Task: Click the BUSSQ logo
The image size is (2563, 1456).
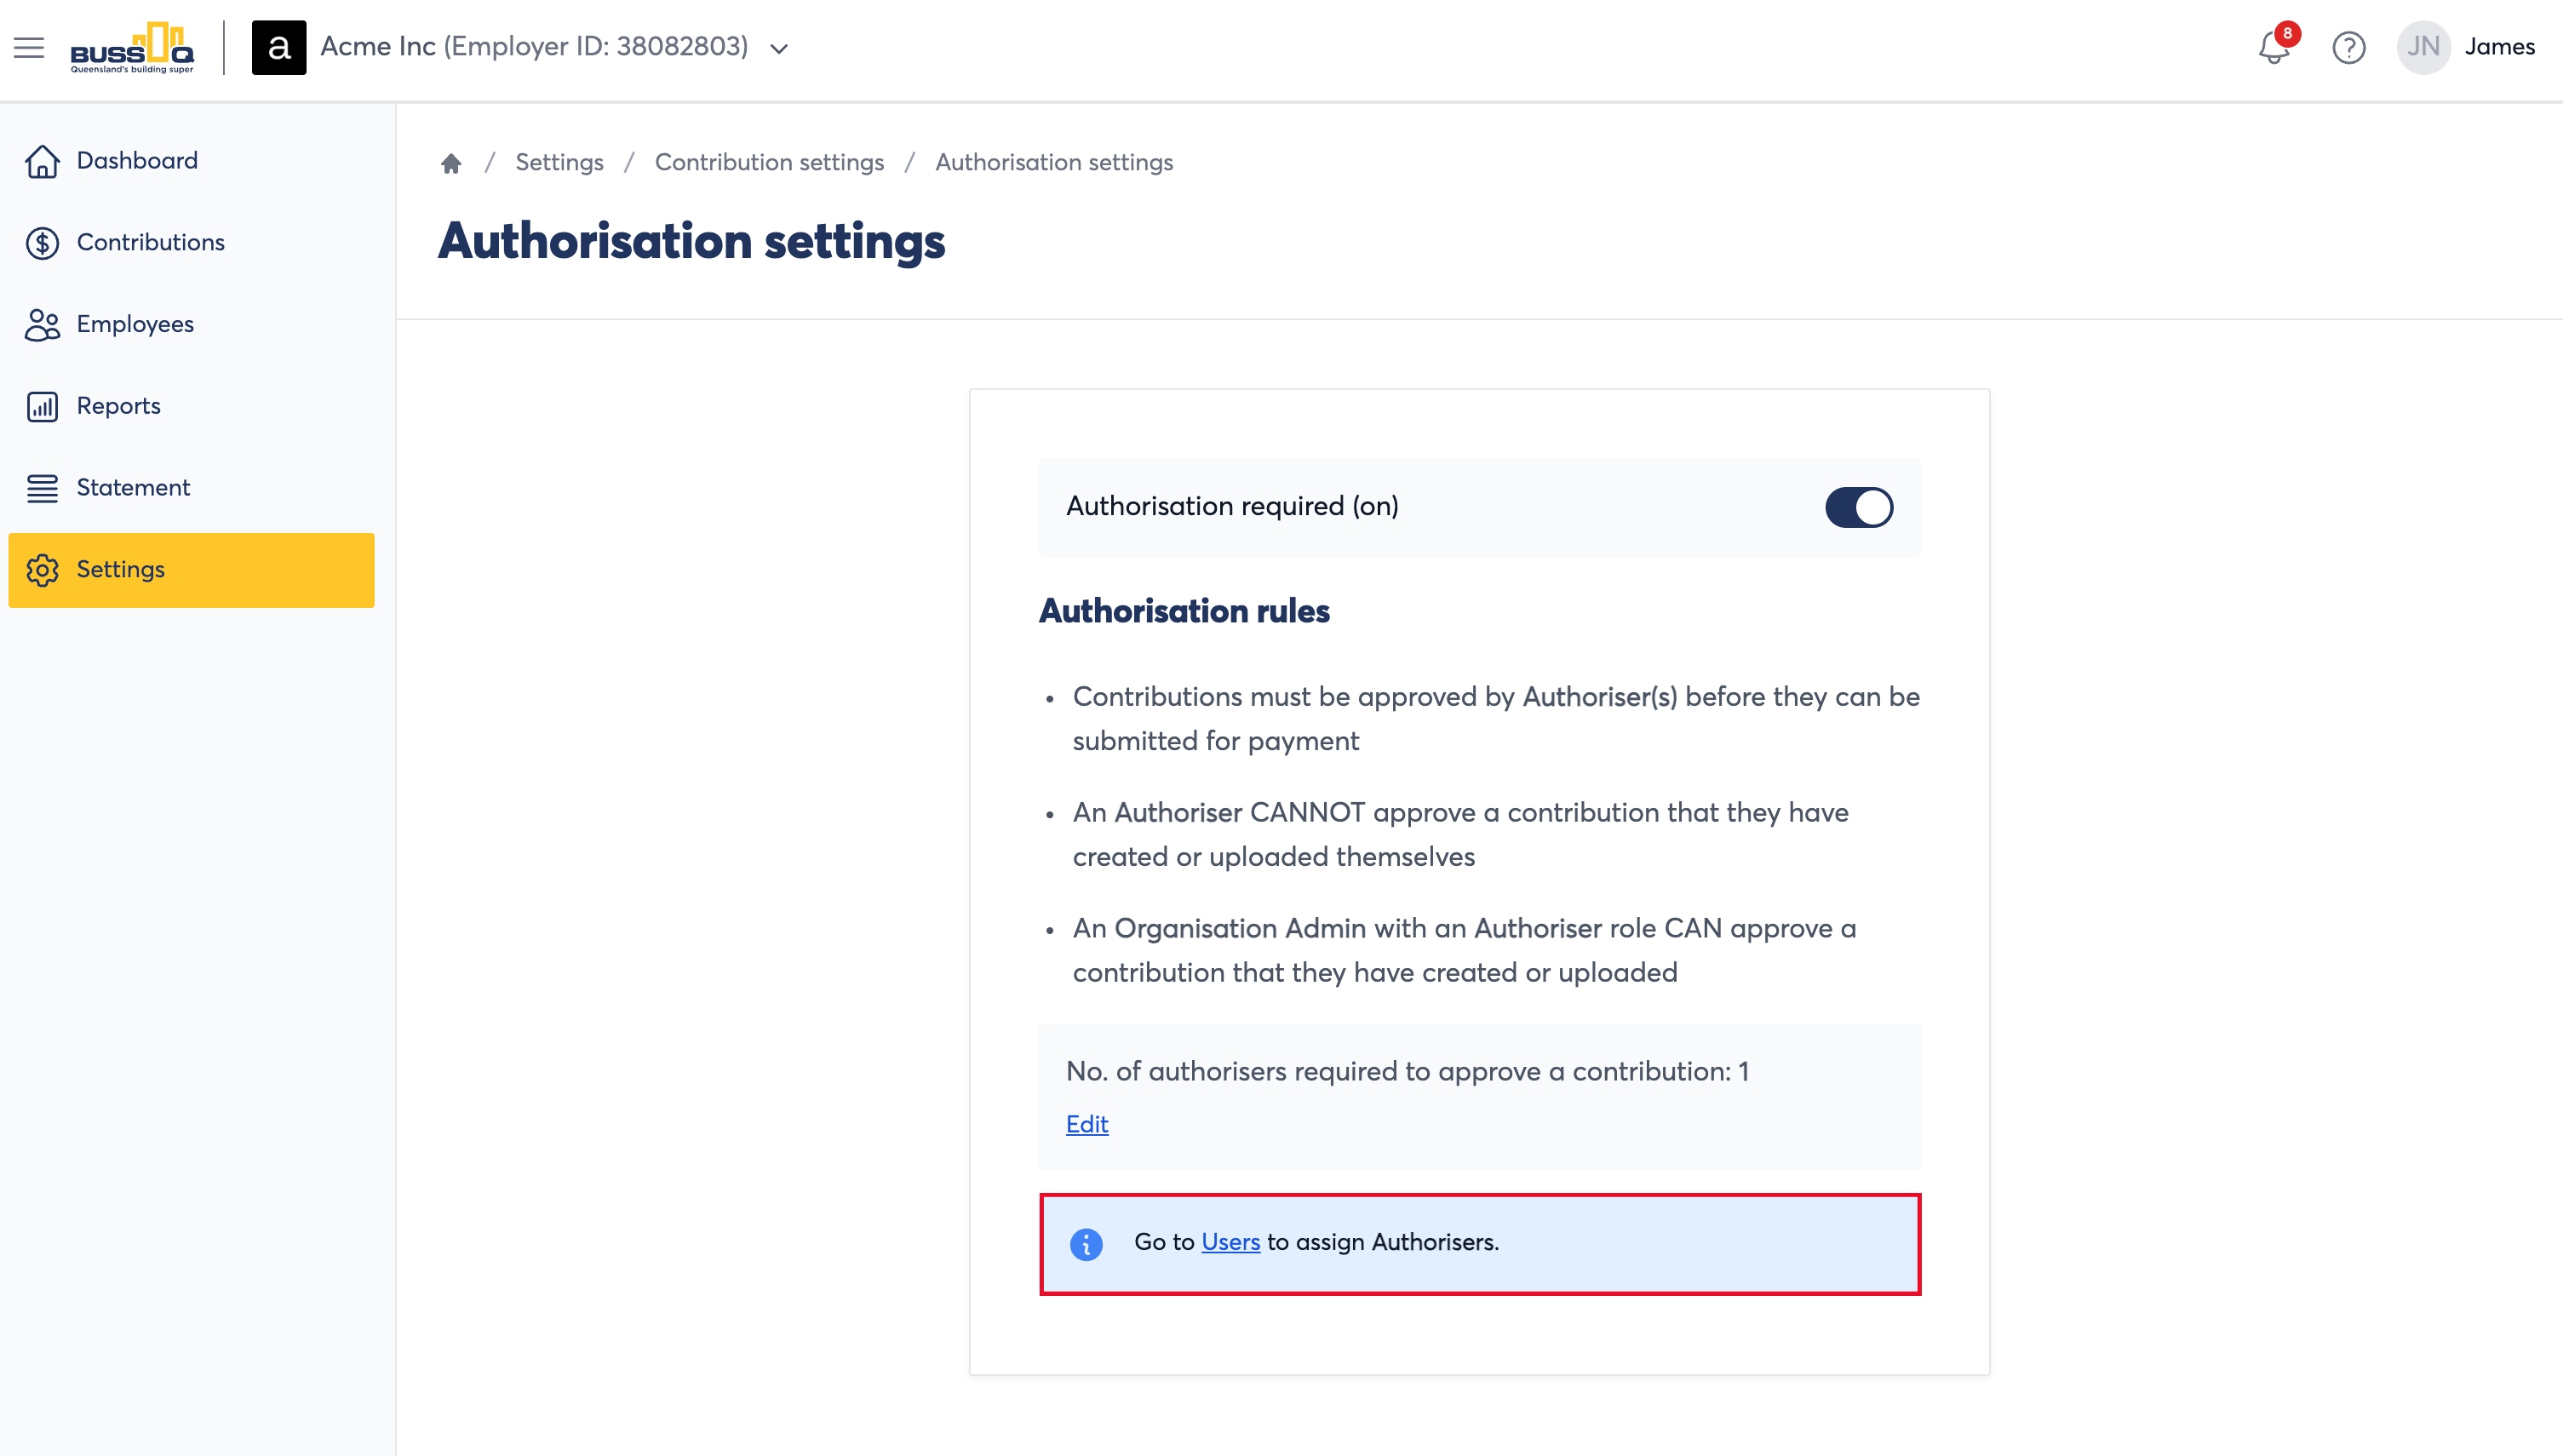Action: [132, 47]
